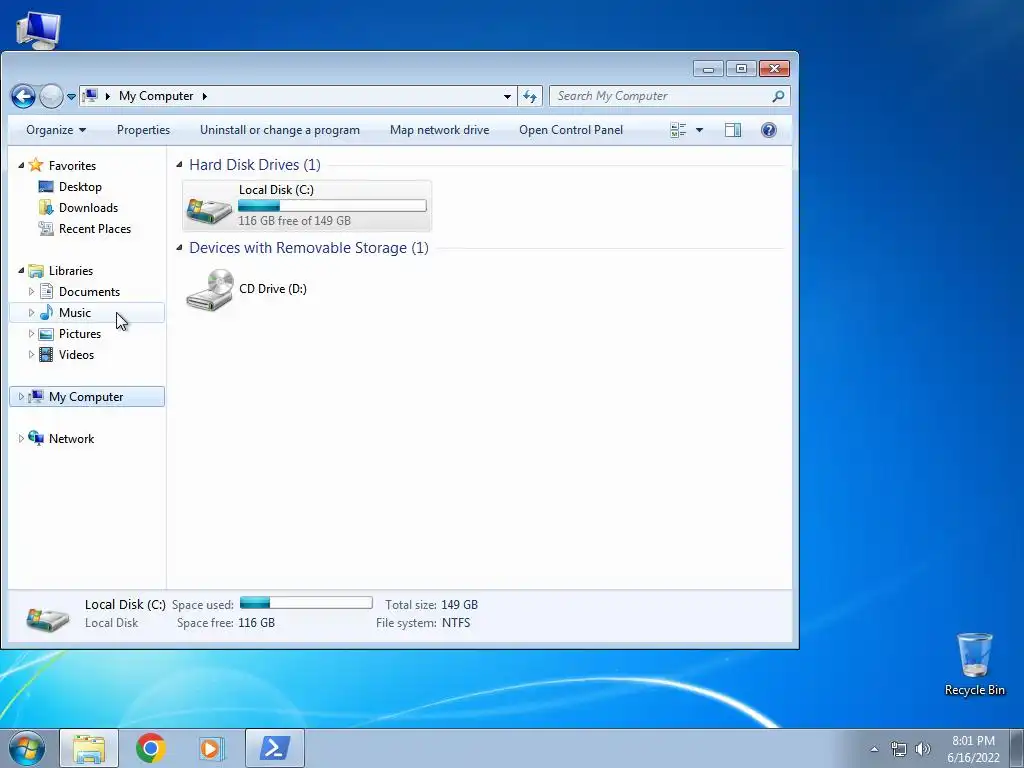
Task: Show hidden tray icons arrow
Action: pos(874,749)
